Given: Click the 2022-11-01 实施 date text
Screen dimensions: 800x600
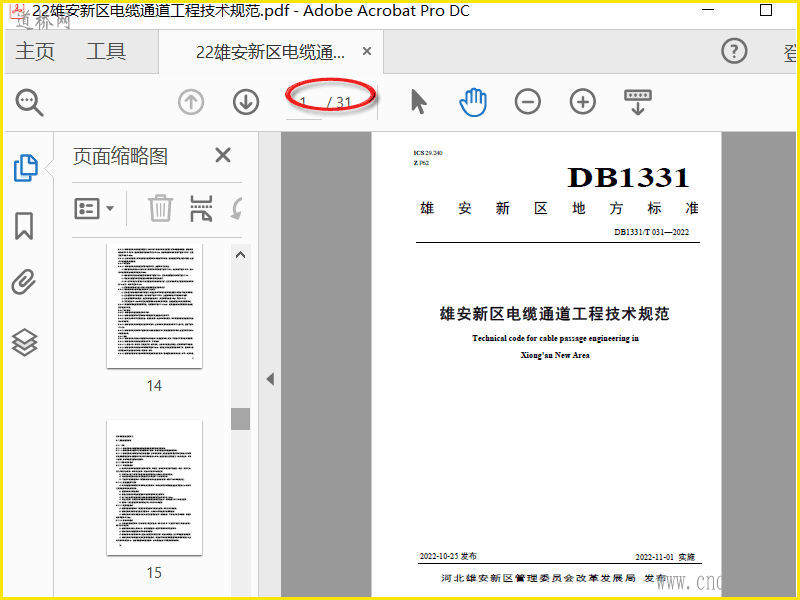Looking at the screenshot, I should pyautogui.click(x=665, y=557).
